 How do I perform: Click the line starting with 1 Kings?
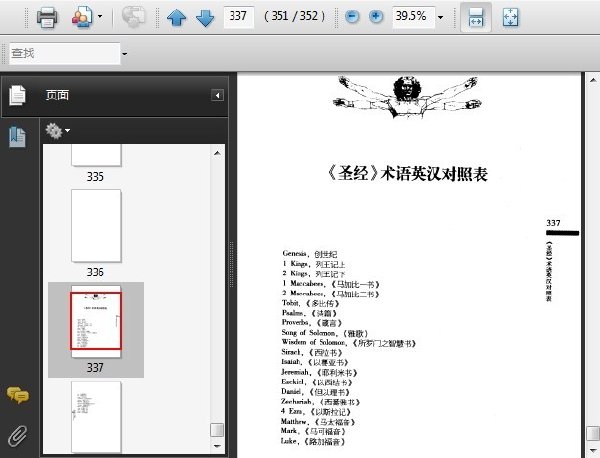(314, 264)
